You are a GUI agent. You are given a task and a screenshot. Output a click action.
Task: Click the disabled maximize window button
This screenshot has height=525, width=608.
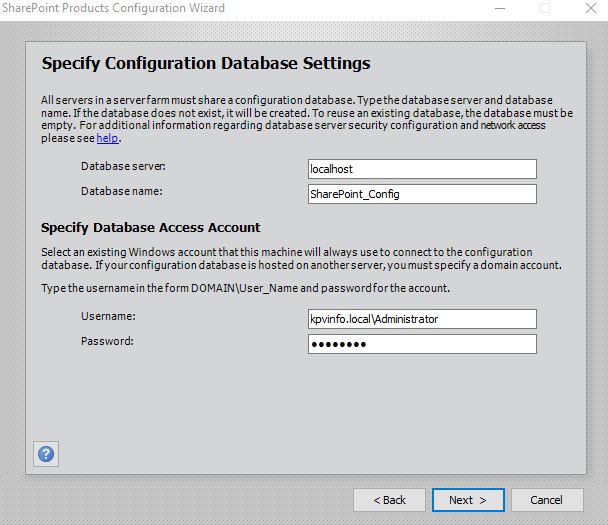[545, 8]
